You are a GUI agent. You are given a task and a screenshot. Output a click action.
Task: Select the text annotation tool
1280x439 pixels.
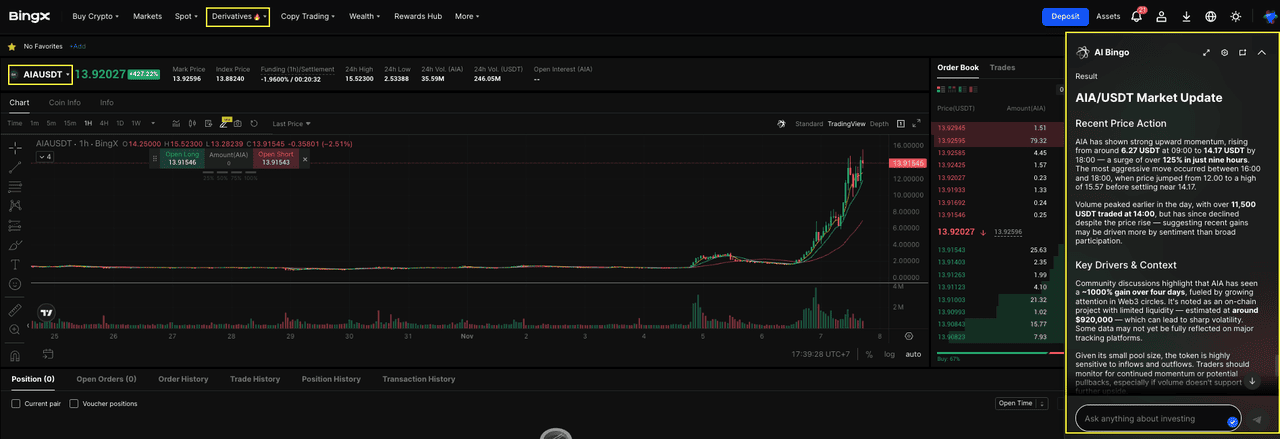15,265
